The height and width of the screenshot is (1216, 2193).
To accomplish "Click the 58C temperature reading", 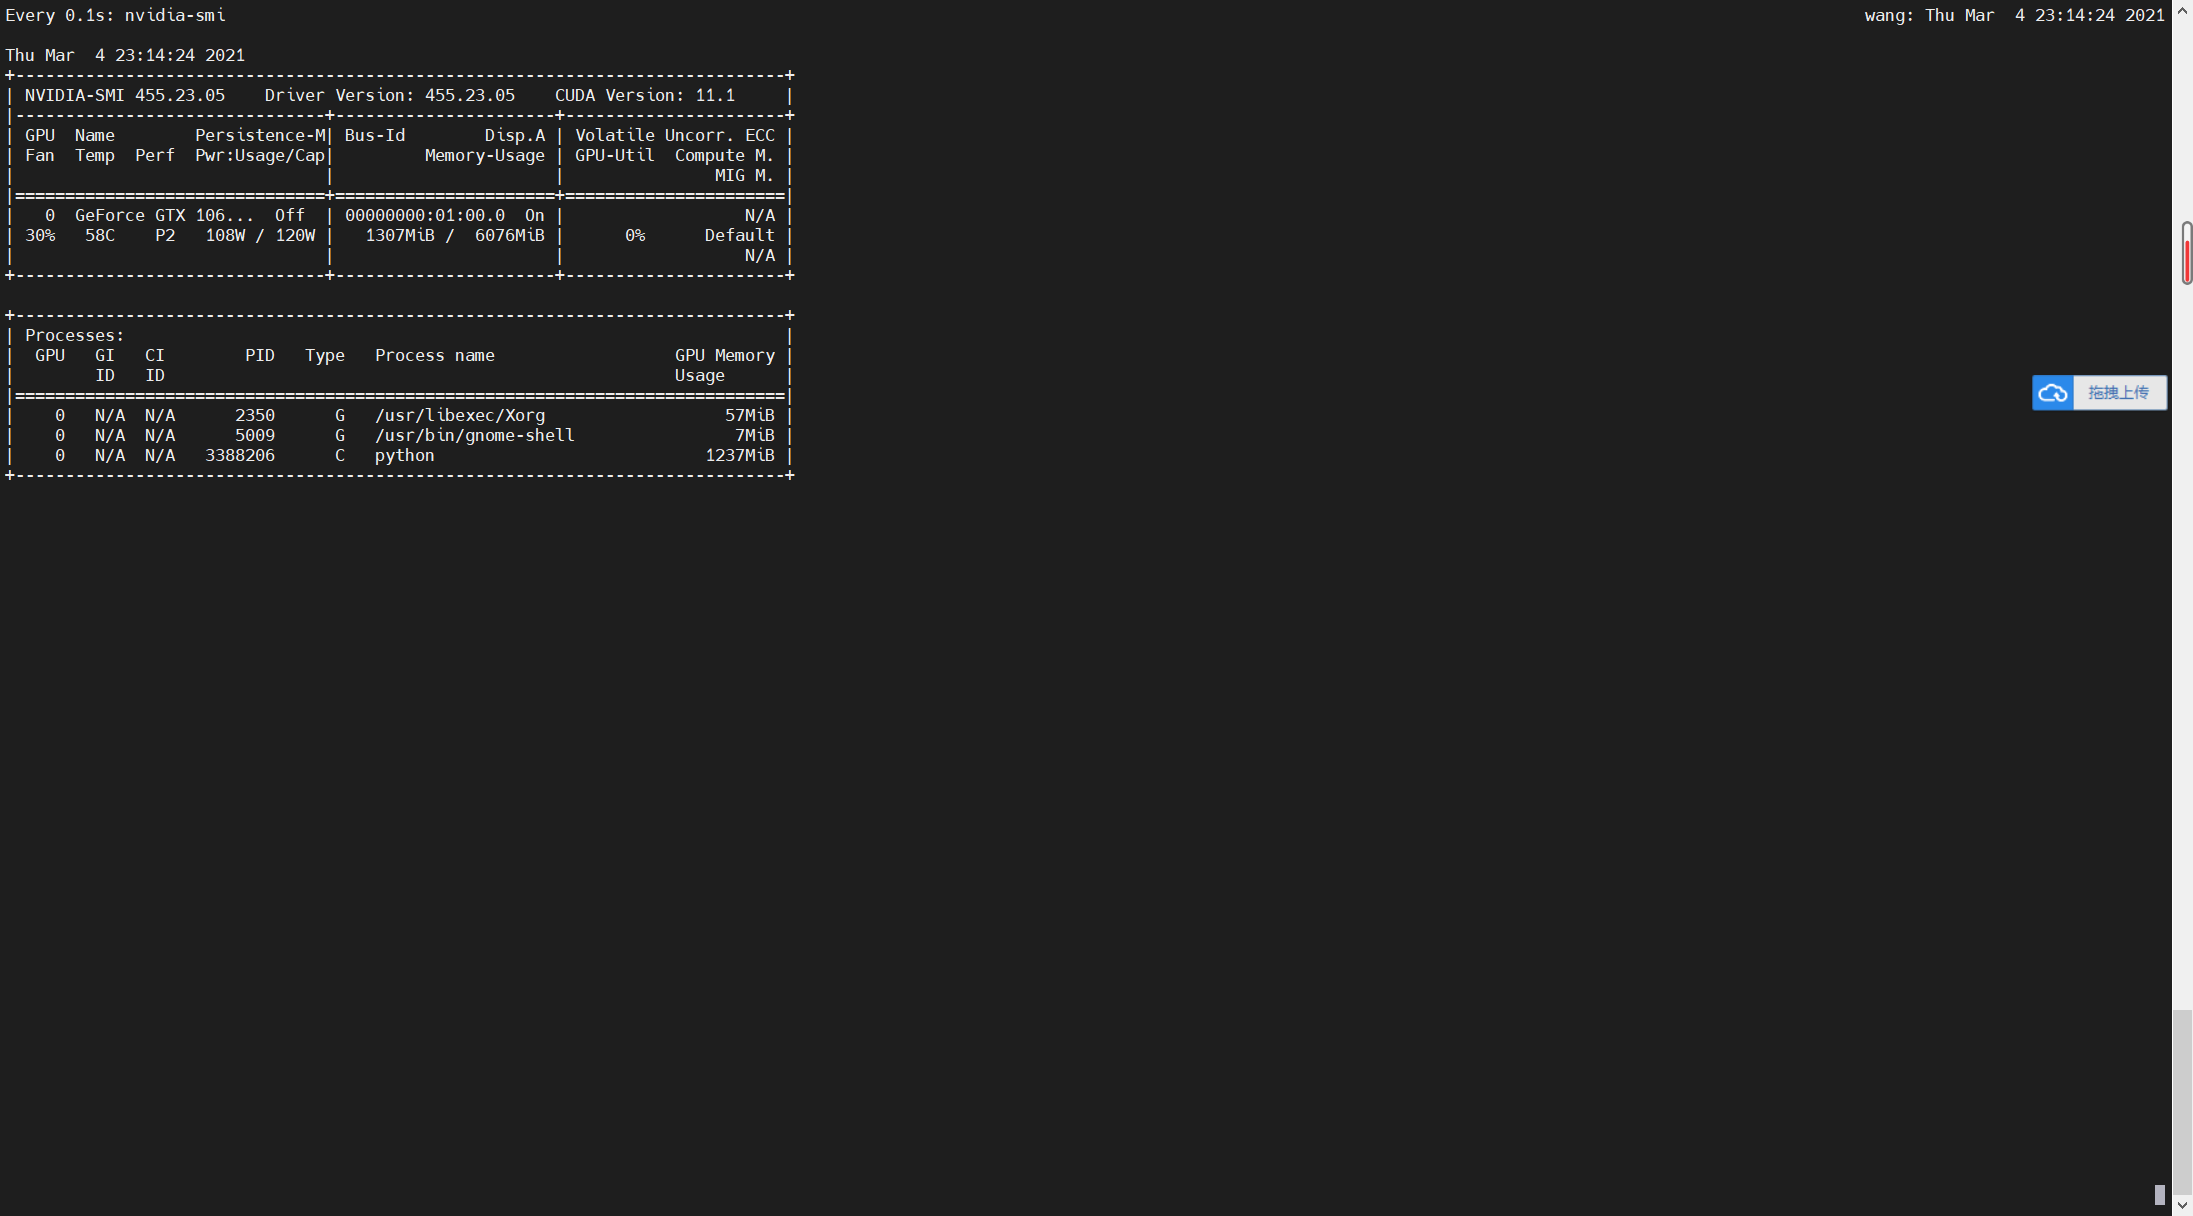I will (x=99, y=235).
